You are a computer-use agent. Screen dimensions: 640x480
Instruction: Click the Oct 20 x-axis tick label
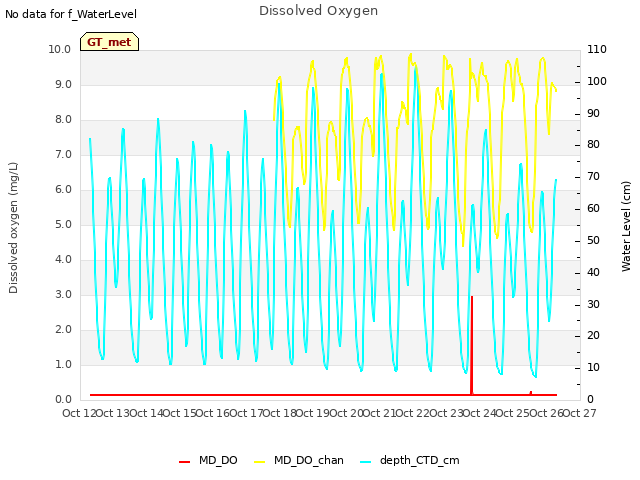346,413
